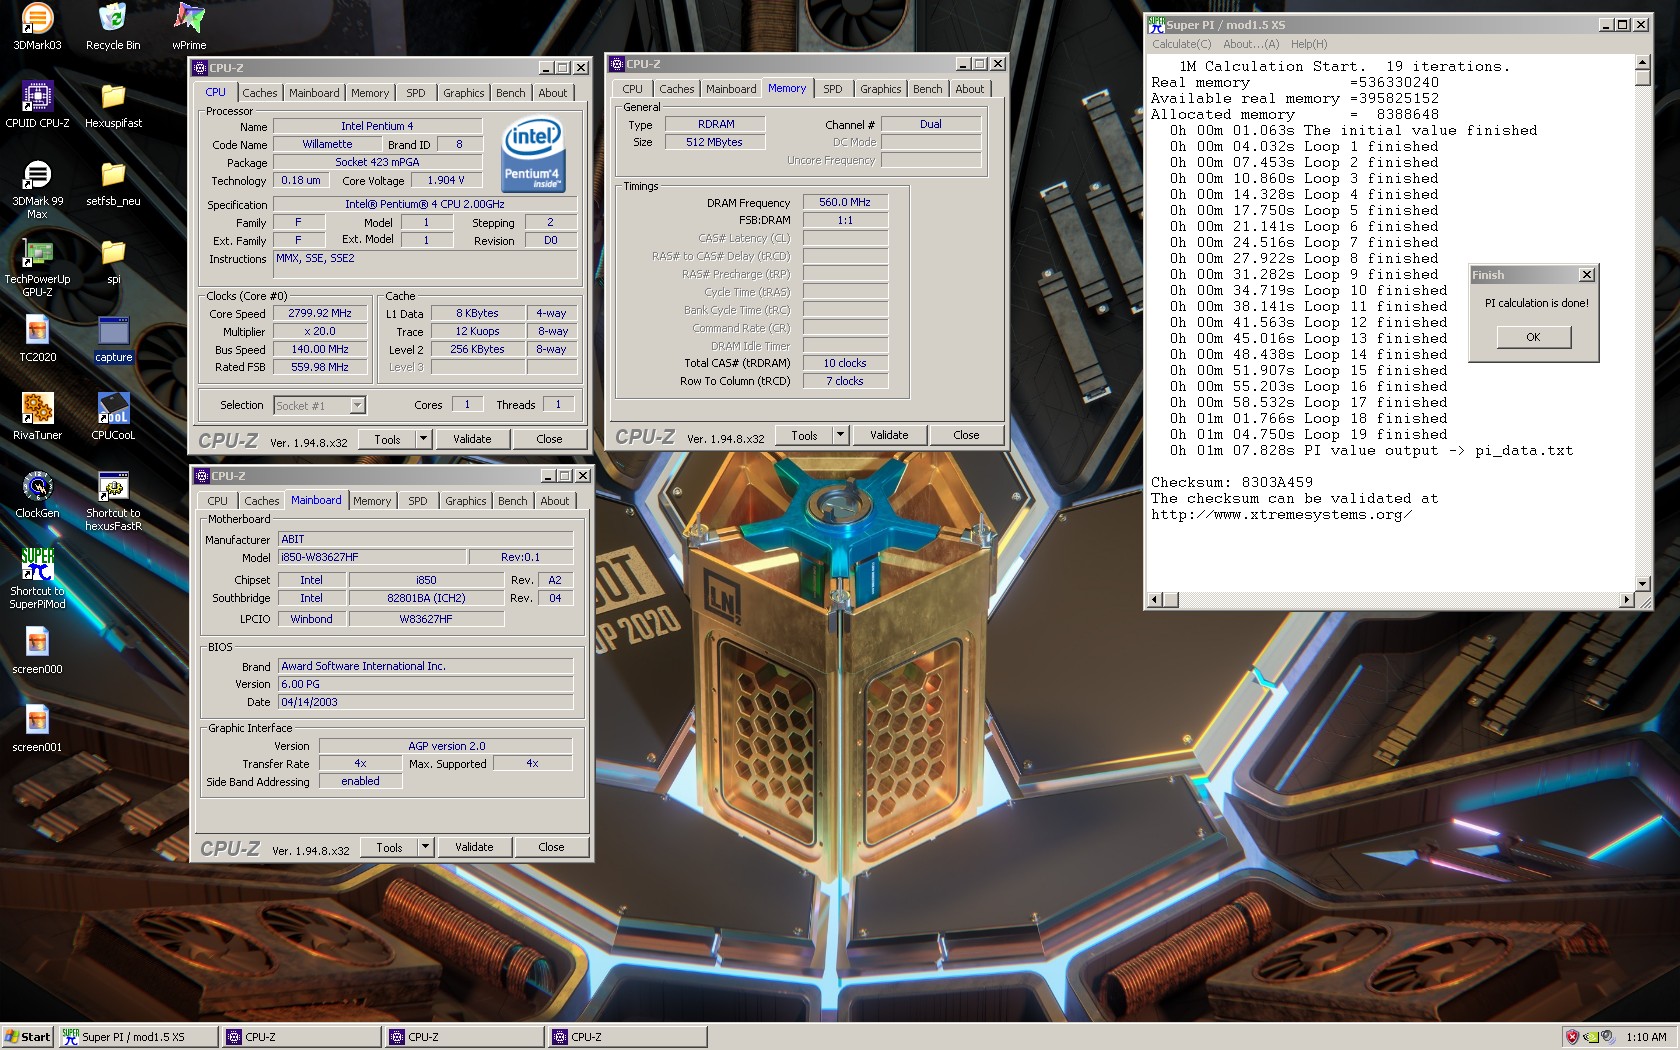Click the Tools button in the Mainboard window
1680x1050 pixels.
(389, 846)
